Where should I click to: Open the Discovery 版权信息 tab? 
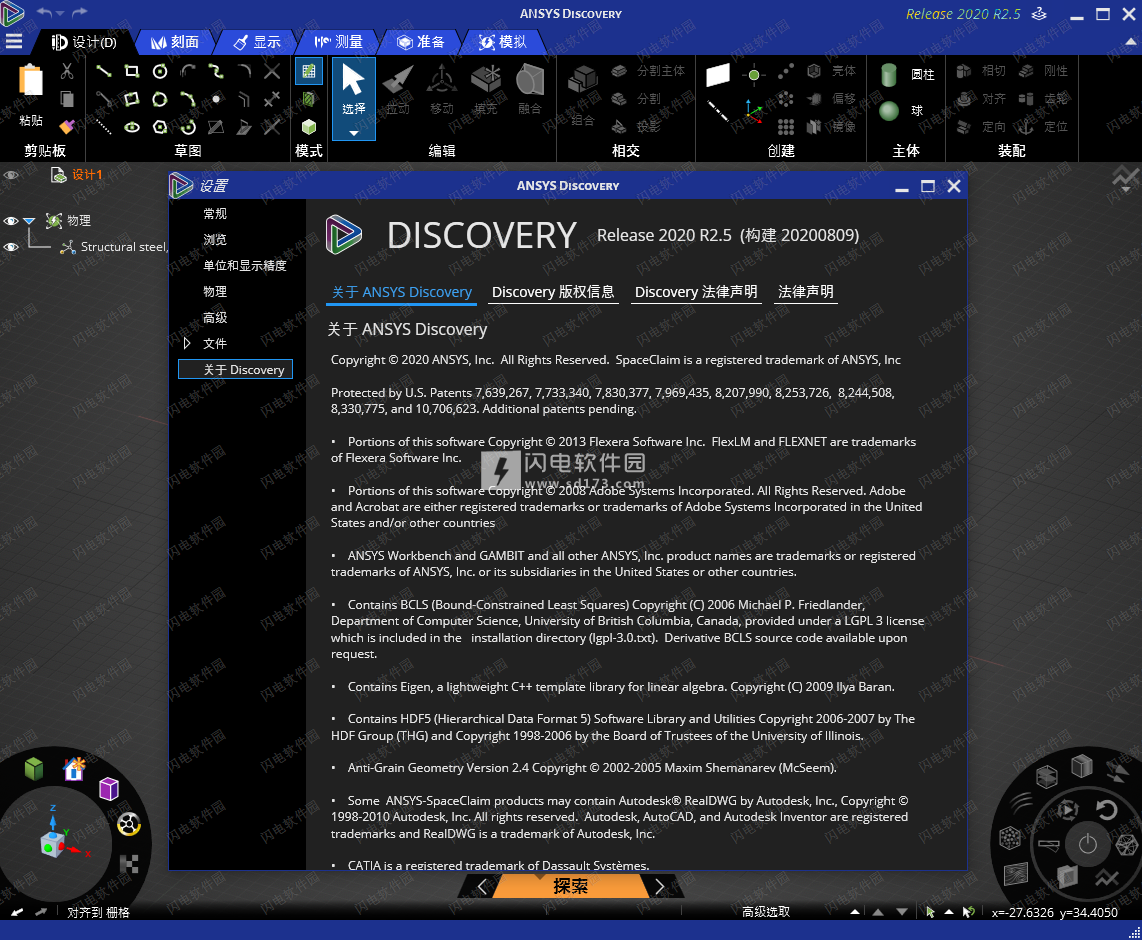[x=553, y=292]
